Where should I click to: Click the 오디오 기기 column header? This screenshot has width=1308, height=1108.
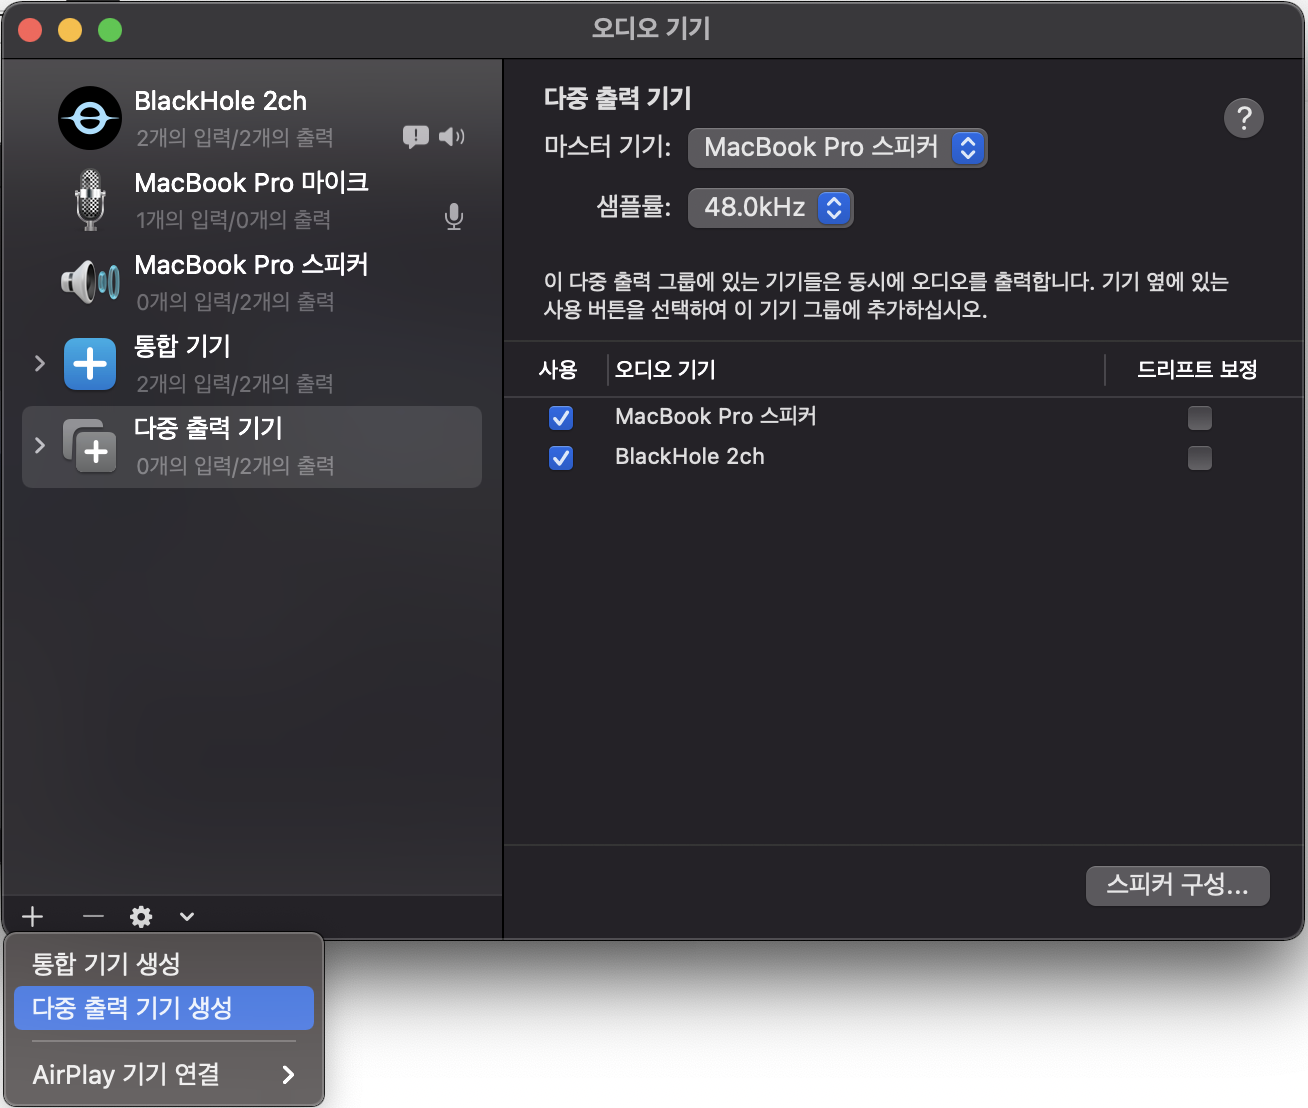pyautogui.click(x=665, y=370)
